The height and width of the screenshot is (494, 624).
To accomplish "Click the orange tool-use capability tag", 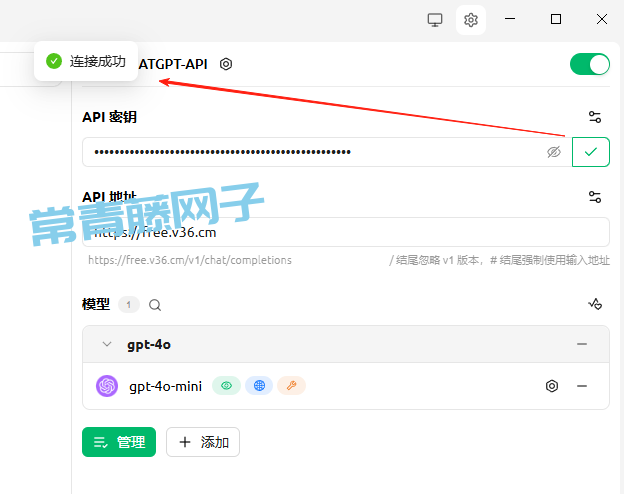I will click(291, 385).
